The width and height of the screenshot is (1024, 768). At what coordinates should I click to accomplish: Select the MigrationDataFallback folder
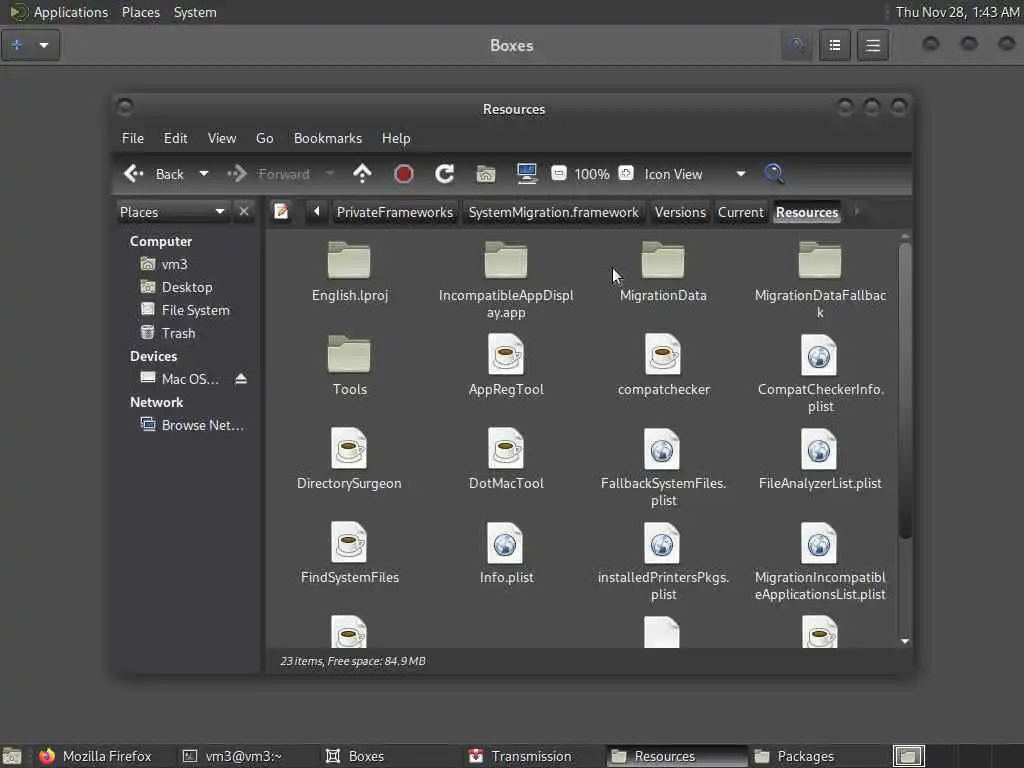coord(820,281)
